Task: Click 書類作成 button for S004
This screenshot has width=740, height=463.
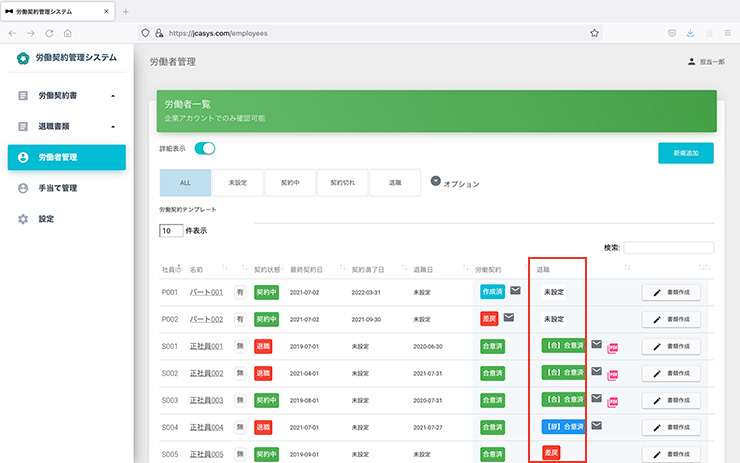Action: pyautogui.click(x=671, y=428)
